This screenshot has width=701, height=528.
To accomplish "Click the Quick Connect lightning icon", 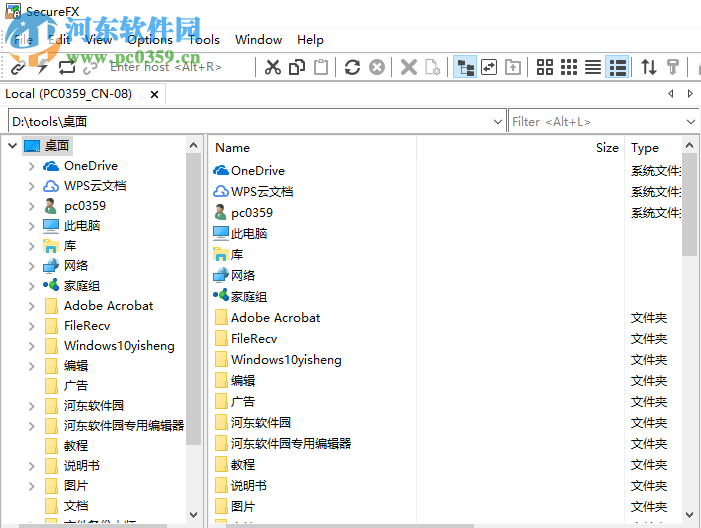I will pos(42,68).
